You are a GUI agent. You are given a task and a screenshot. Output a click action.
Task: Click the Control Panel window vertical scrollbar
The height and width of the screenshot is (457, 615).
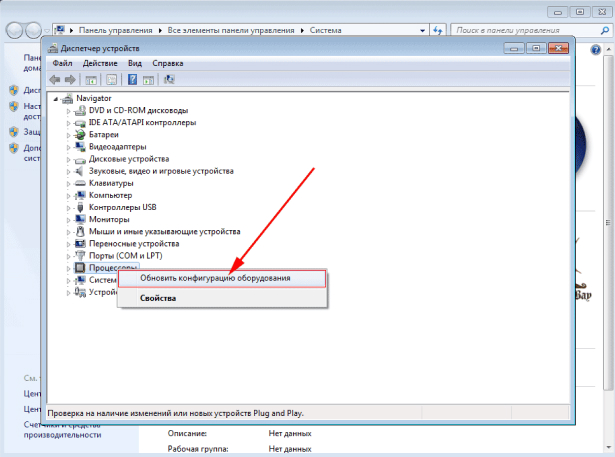pos(608,222)
